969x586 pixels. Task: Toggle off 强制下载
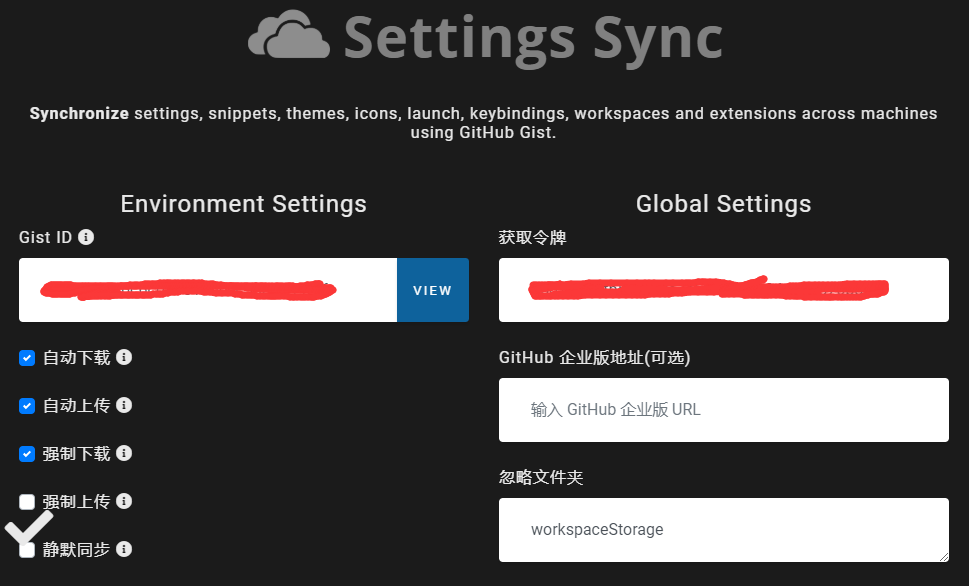point(26,453)
